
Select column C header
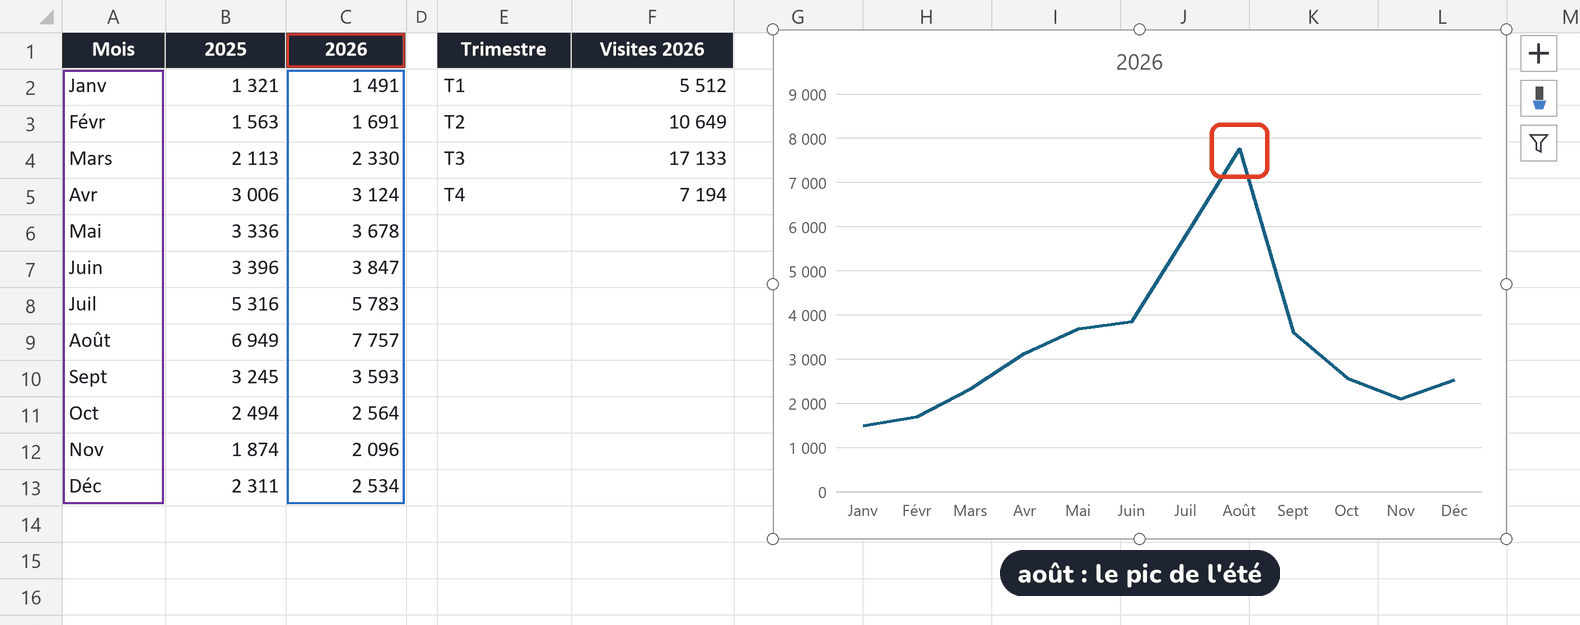point(345,16)
